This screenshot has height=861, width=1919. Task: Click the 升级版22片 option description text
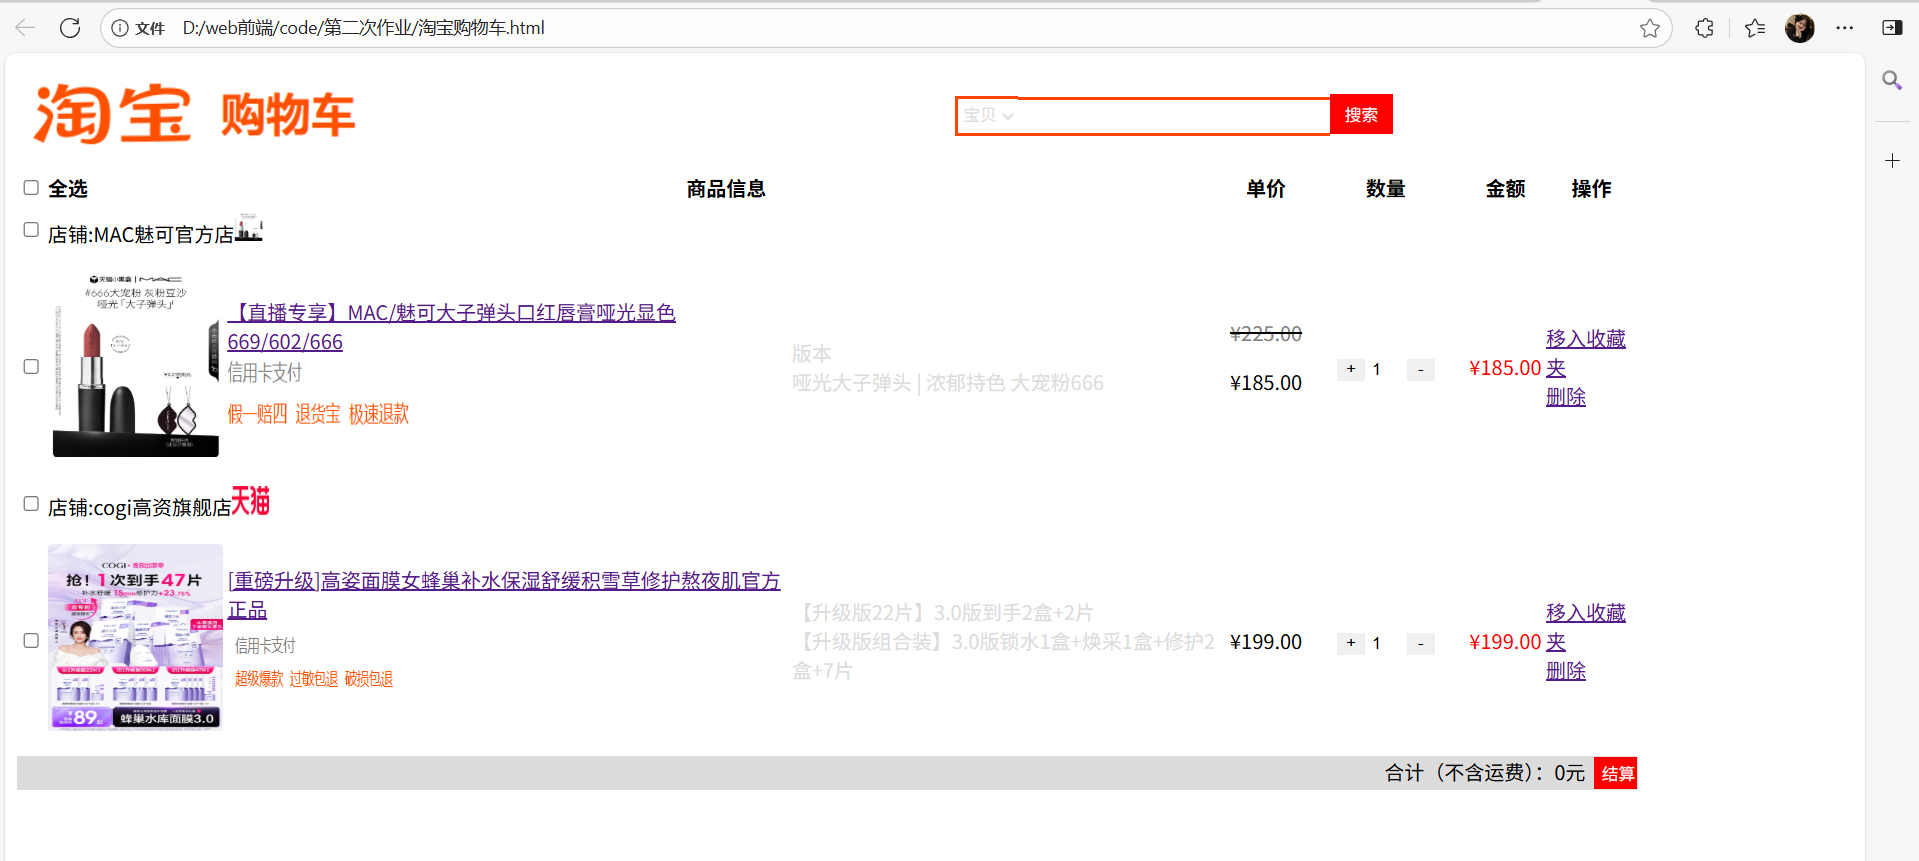(x=946, y=613)
